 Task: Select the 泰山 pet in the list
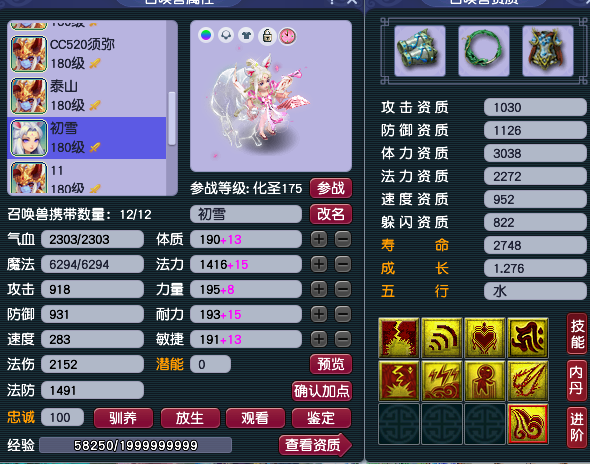(87, 96)
